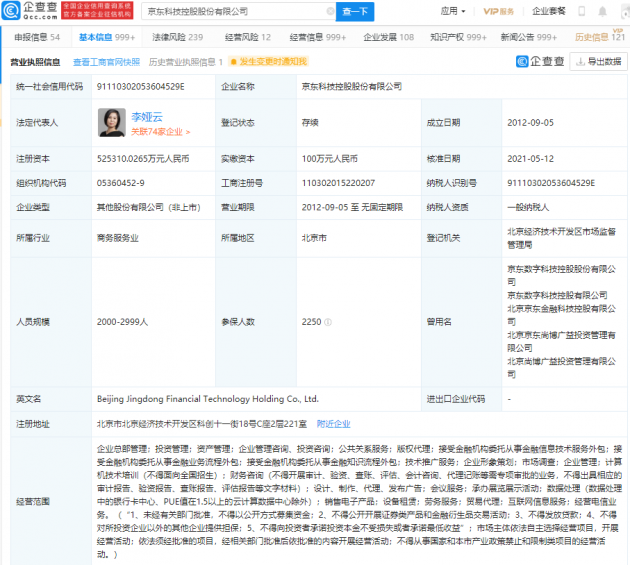Open 附近企业 link after address
This screenshot has width=630, height=565.
[x=333, y=424]
